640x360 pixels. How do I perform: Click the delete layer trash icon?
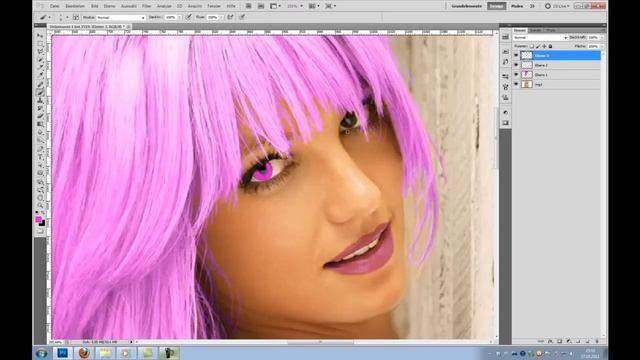coord(597,341)
